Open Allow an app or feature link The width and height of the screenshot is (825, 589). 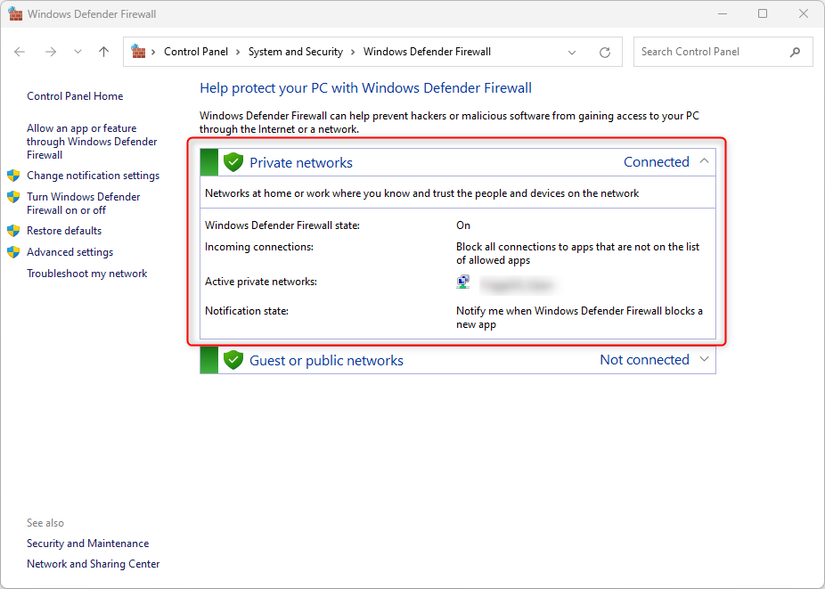[92, 142]
